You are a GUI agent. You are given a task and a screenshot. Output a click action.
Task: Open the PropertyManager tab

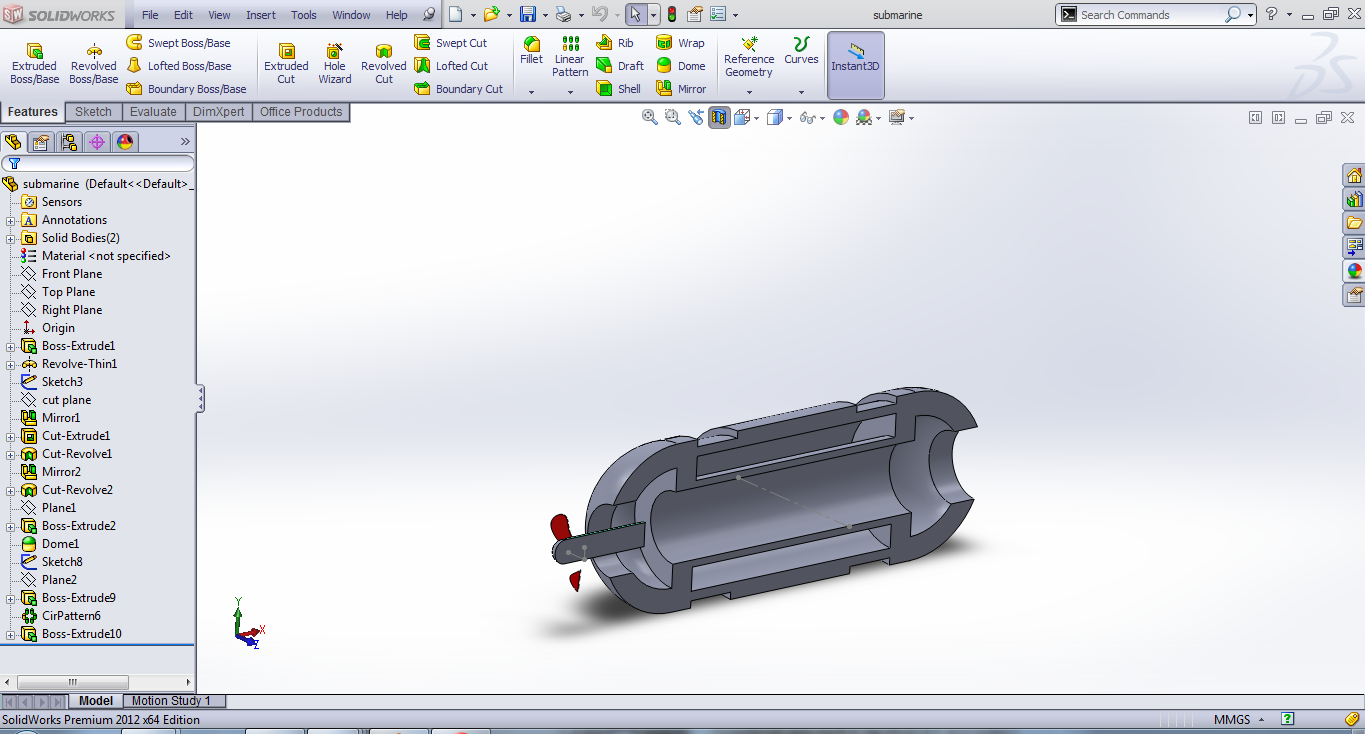[x=40, y=142]
